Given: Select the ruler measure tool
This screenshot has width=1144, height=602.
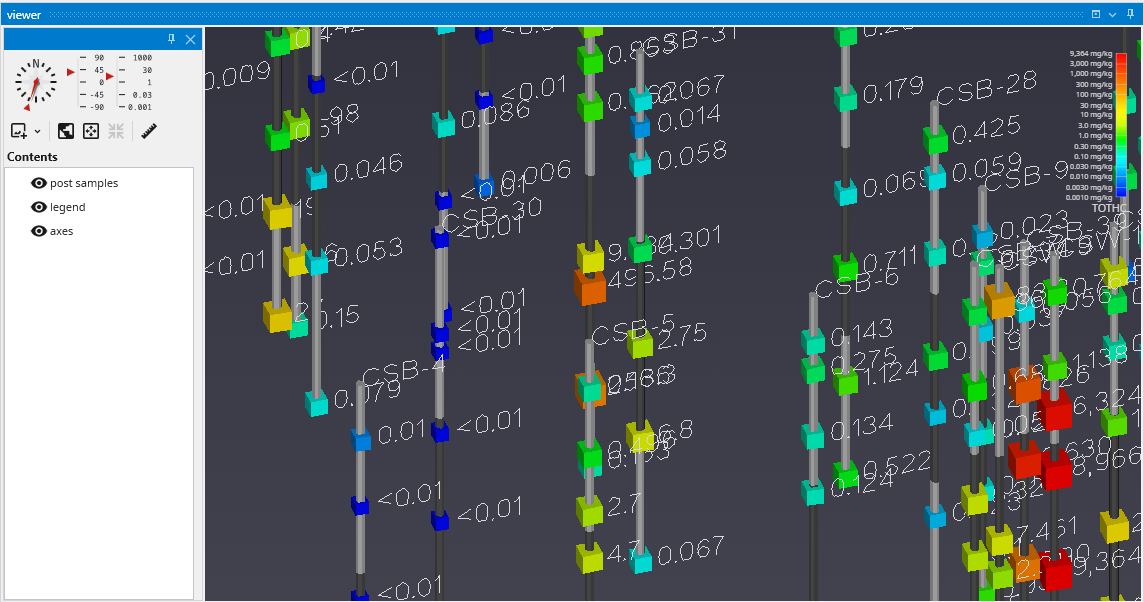Looking at the screenshot, I should [150, 131].
